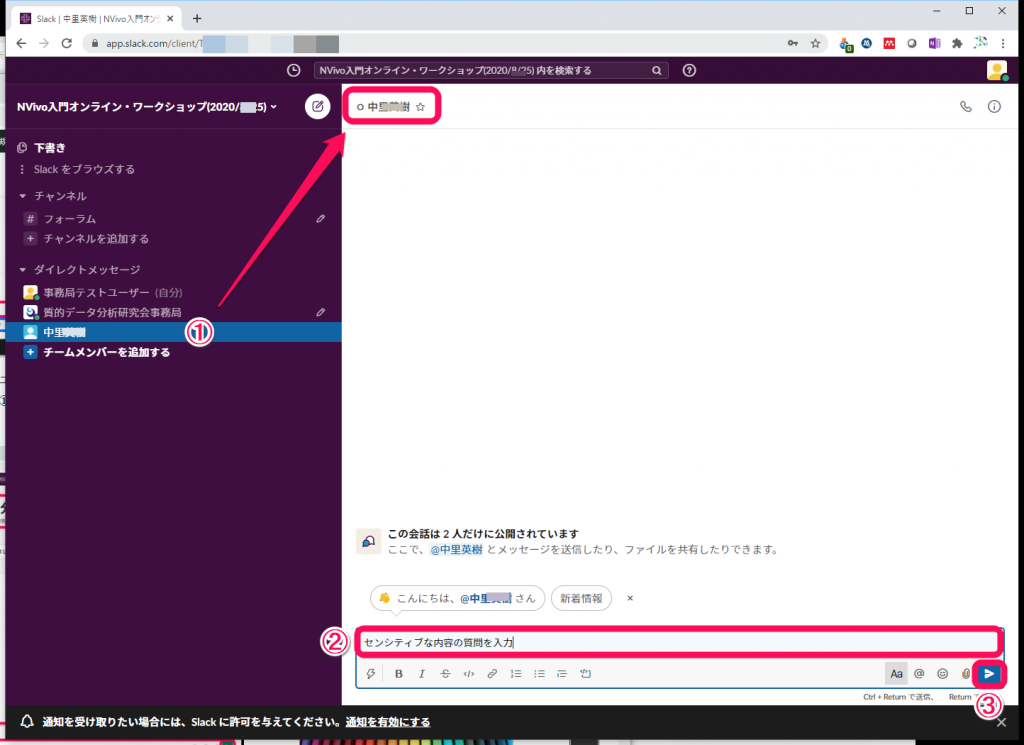Open a new Chrome tab
This screenshot has width=1024, height=745.
(197, 19)
